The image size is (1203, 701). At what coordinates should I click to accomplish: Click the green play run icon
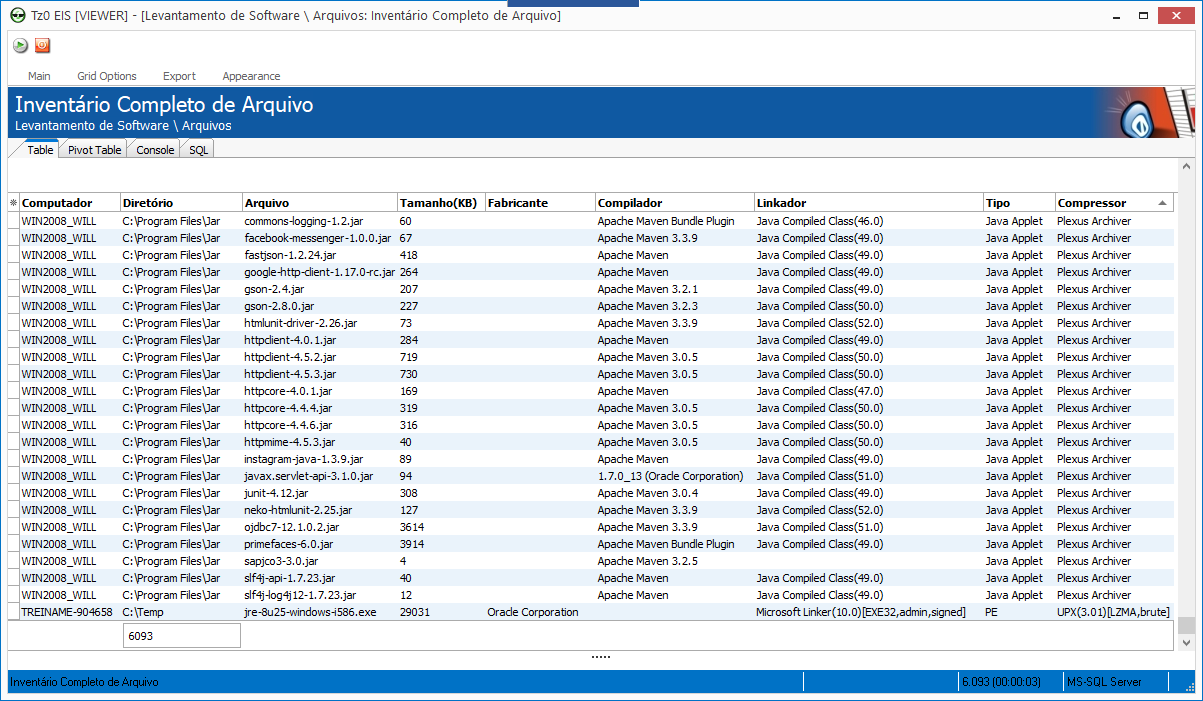tap(20, 45)
